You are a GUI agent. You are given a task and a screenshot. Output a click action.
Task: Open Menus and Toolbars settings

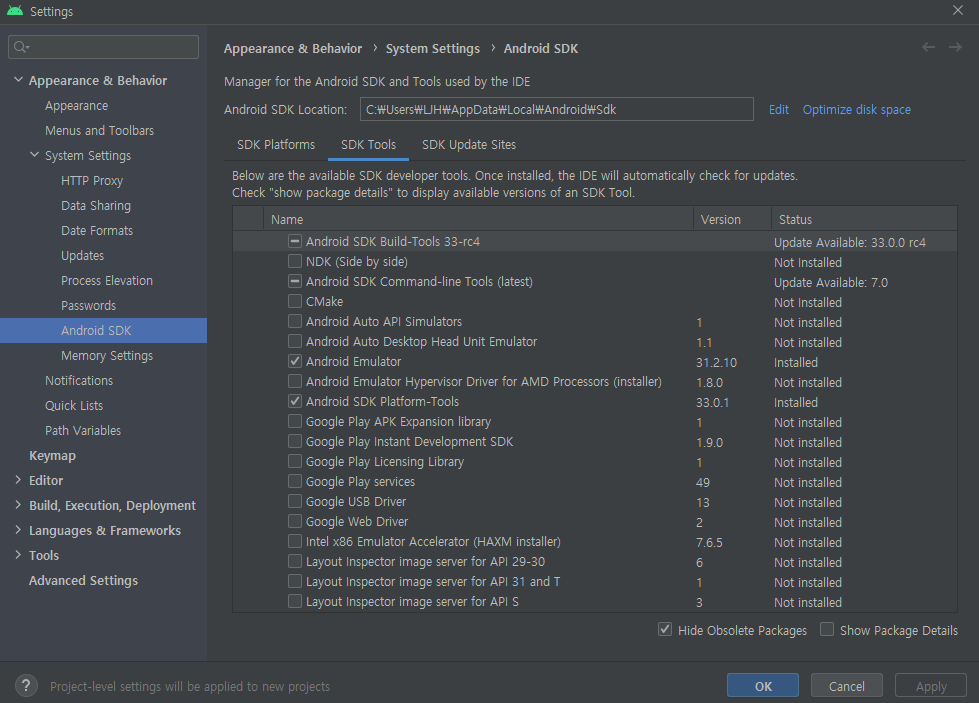(99, 130)
